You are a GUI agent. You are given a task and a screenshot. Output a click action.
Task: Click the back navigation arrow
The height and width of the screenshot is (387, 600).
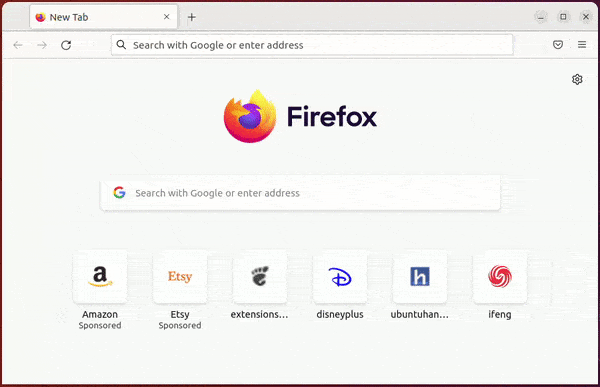click(x=18, y=45)
